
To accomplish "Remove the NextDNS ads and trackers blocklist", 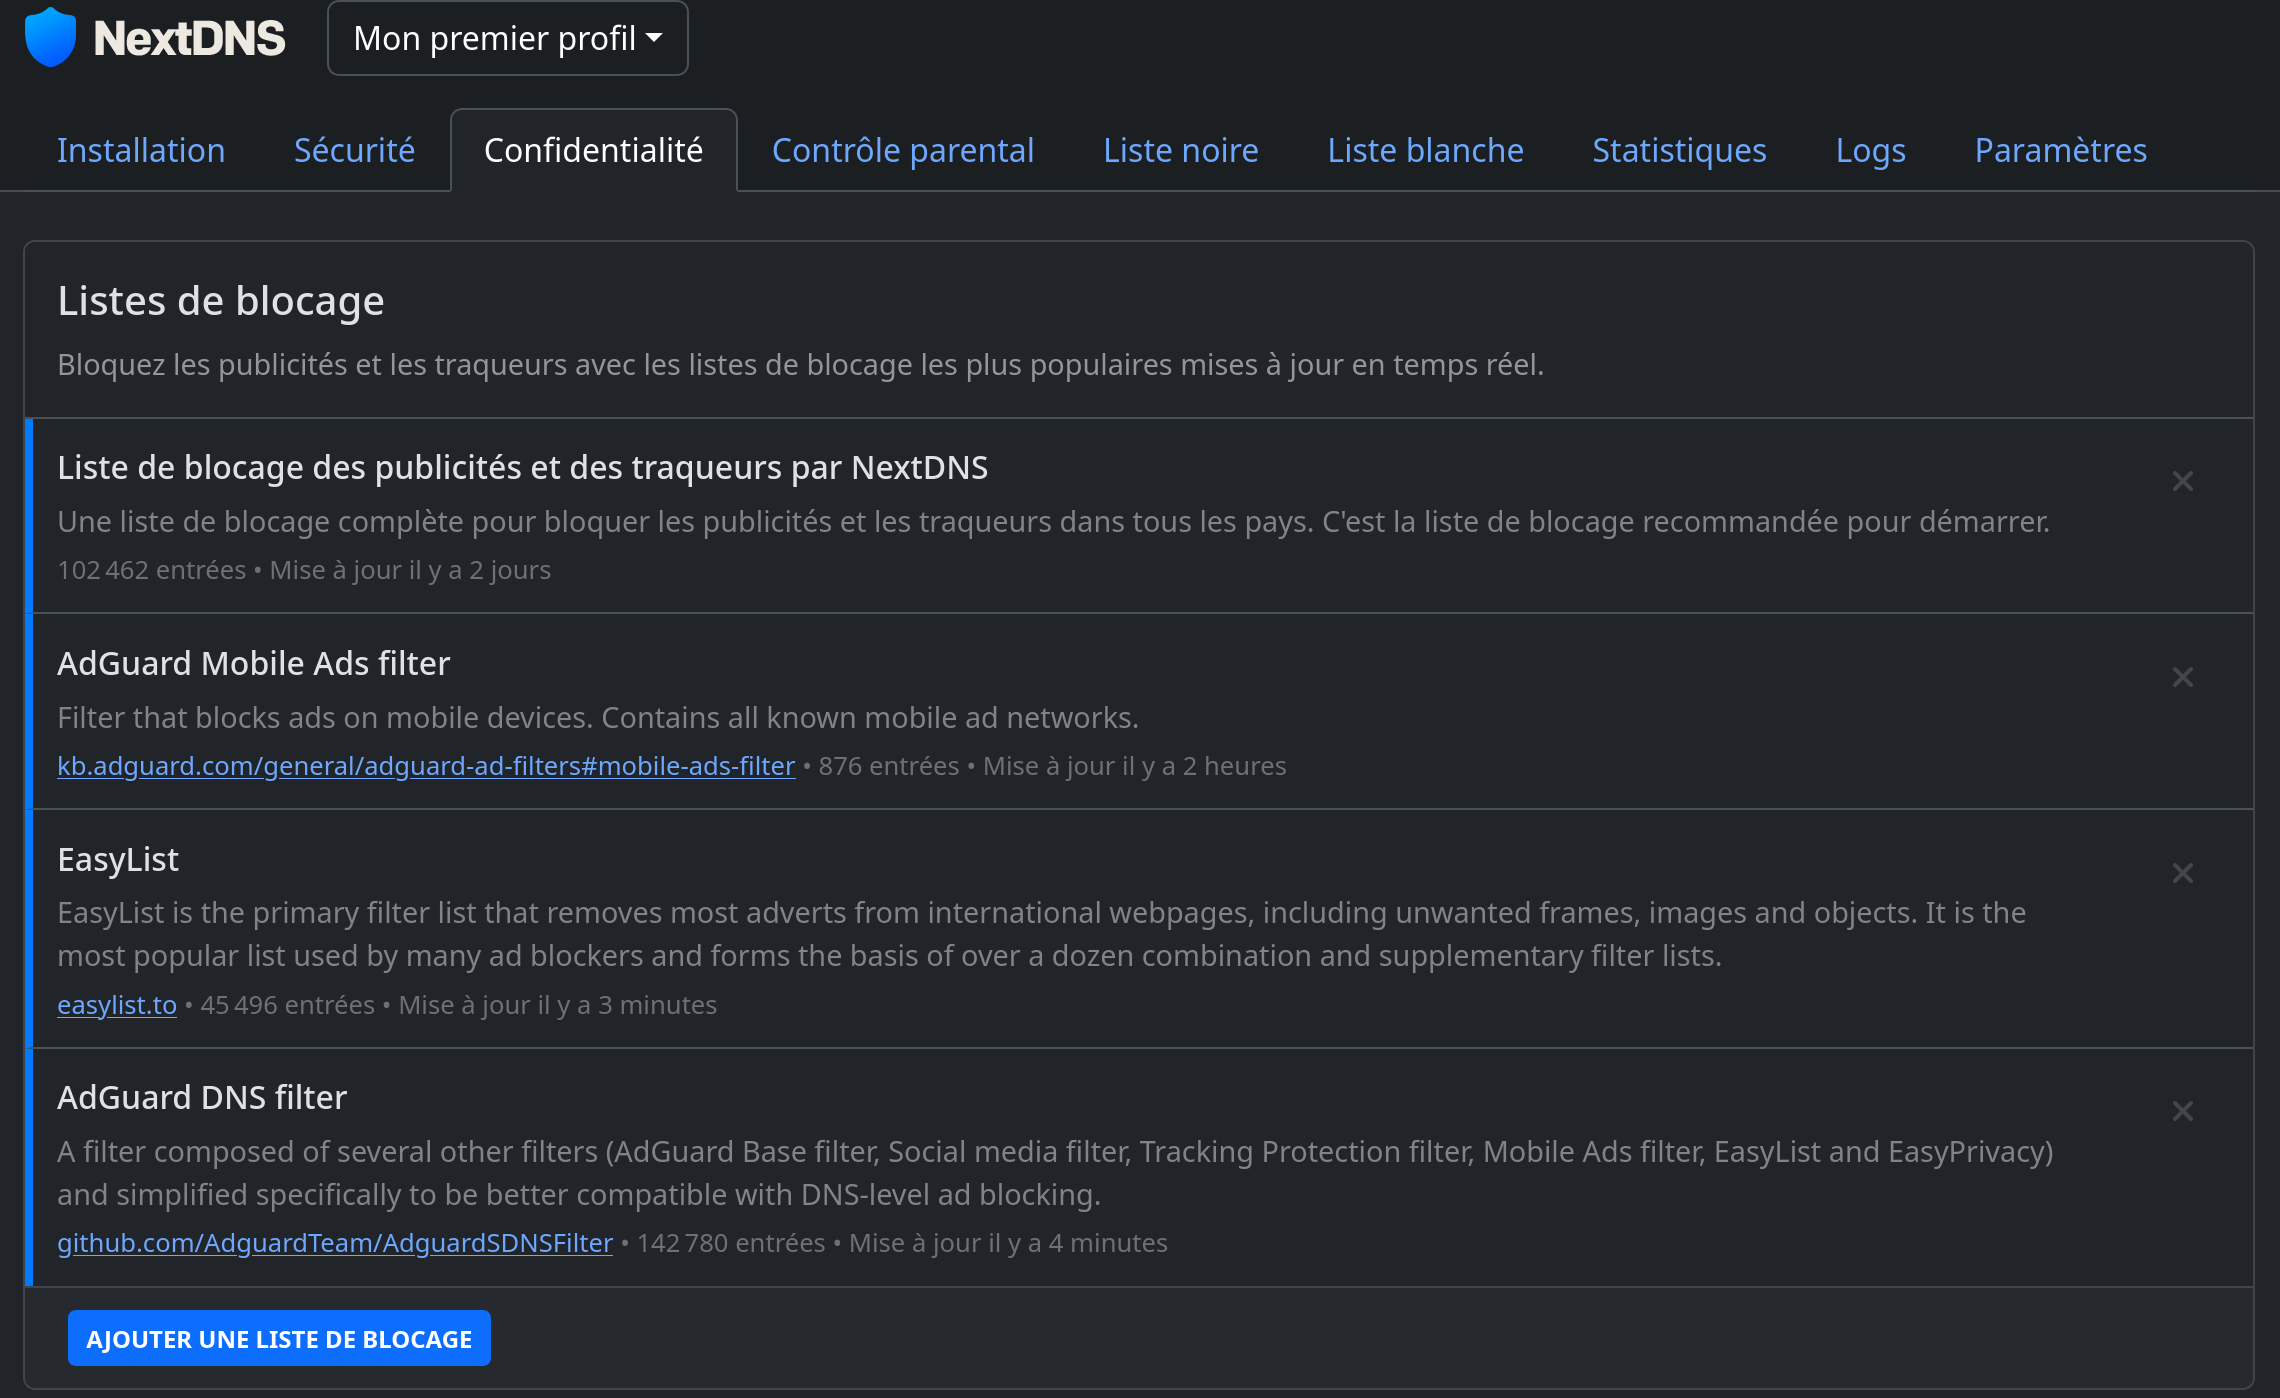I will 2182,482.
